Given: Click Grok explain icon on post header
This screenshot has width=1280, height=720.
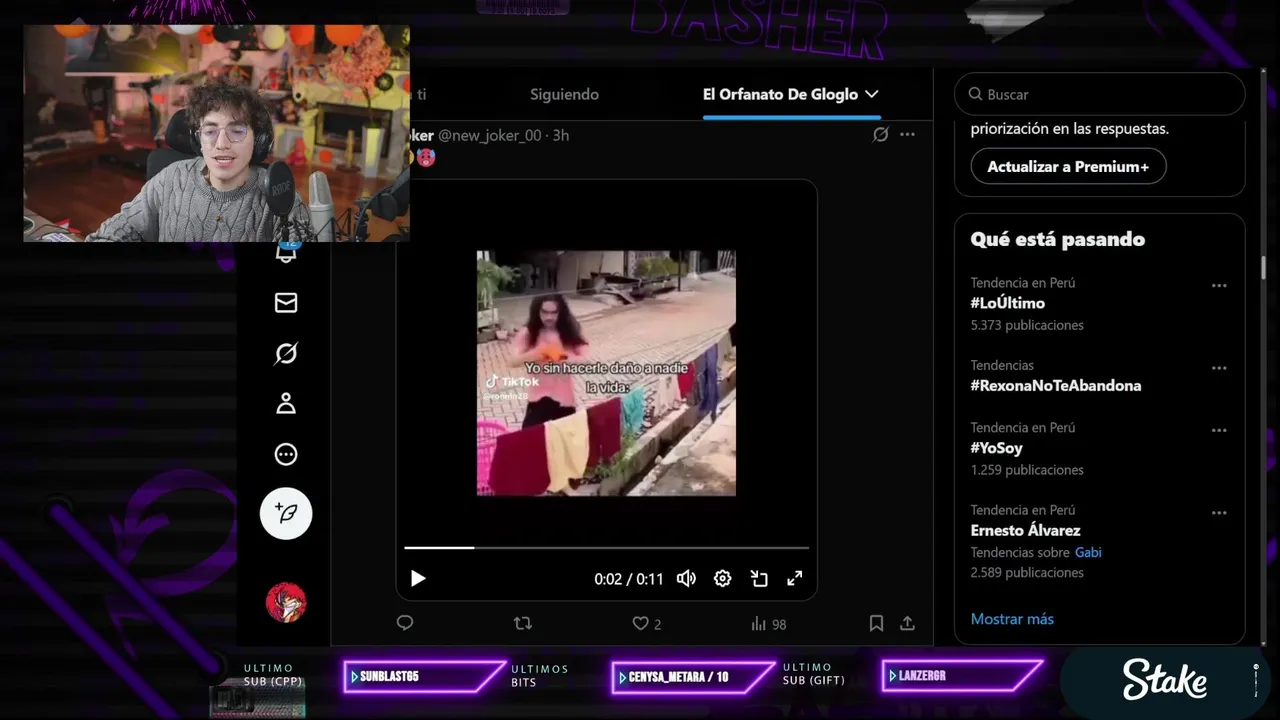Looking at the screenshot, I should [880, 134].
